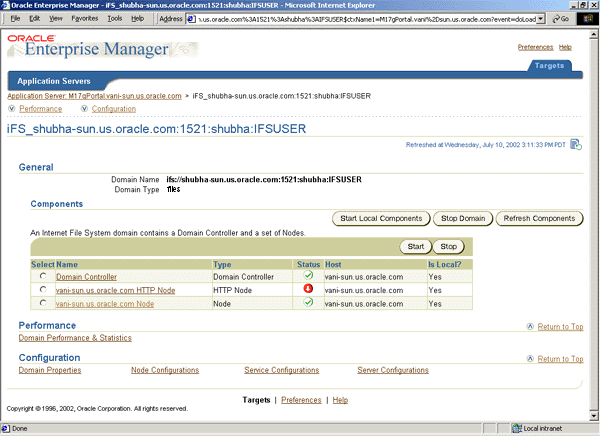Open the vani-sun.us.oracle.com Node link
Screen dimensions: 600x436
tap(105, 304)
